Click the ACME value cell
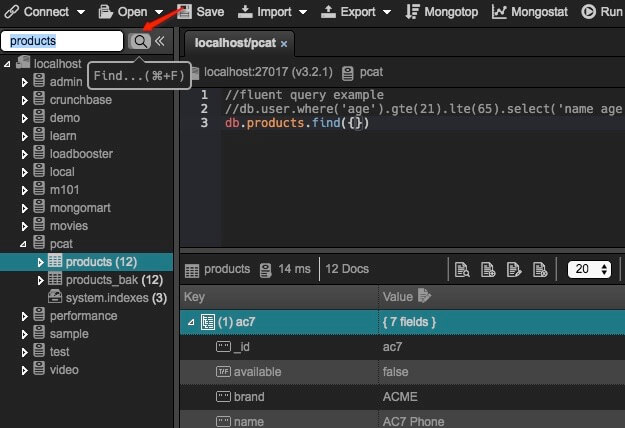 click(x=400, y=397)
